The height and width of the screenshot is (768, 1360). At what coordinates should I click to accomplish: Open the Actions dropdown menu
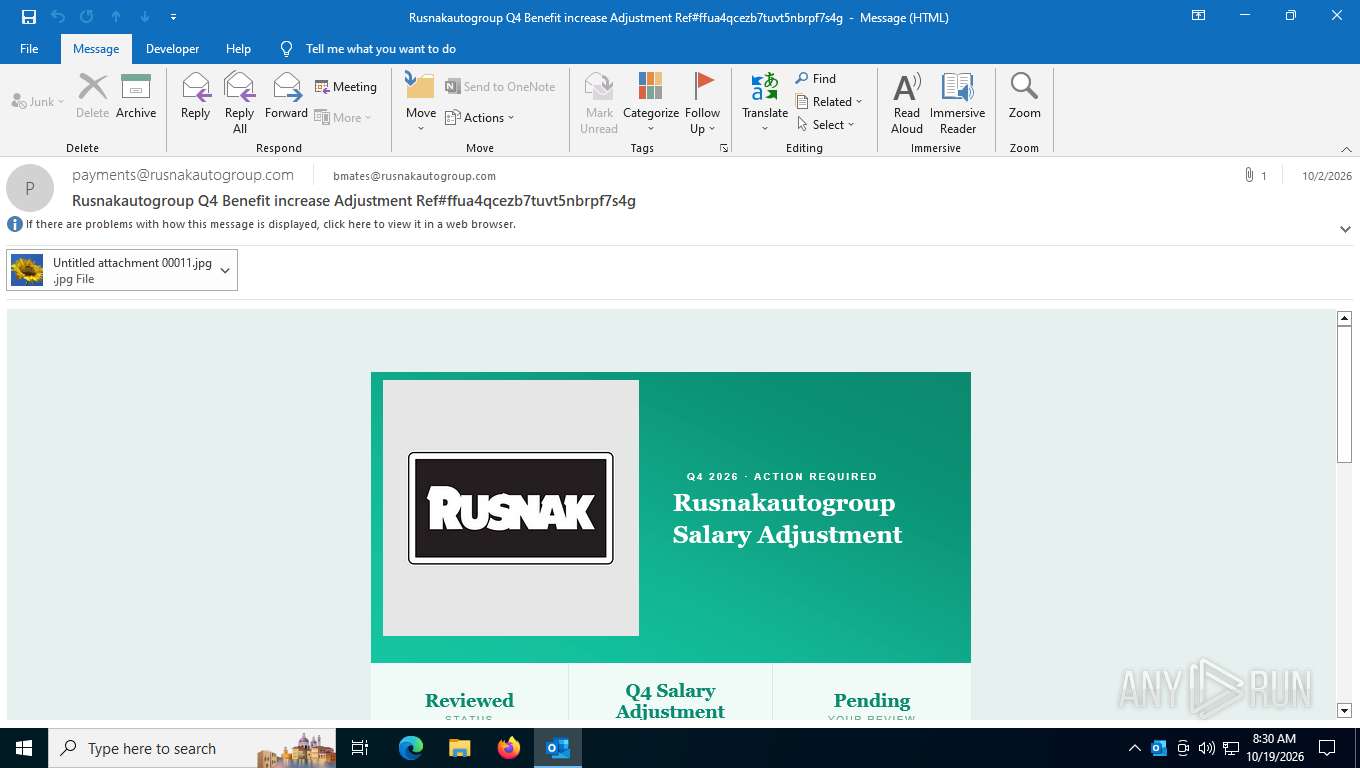click(x=479, y=118)
